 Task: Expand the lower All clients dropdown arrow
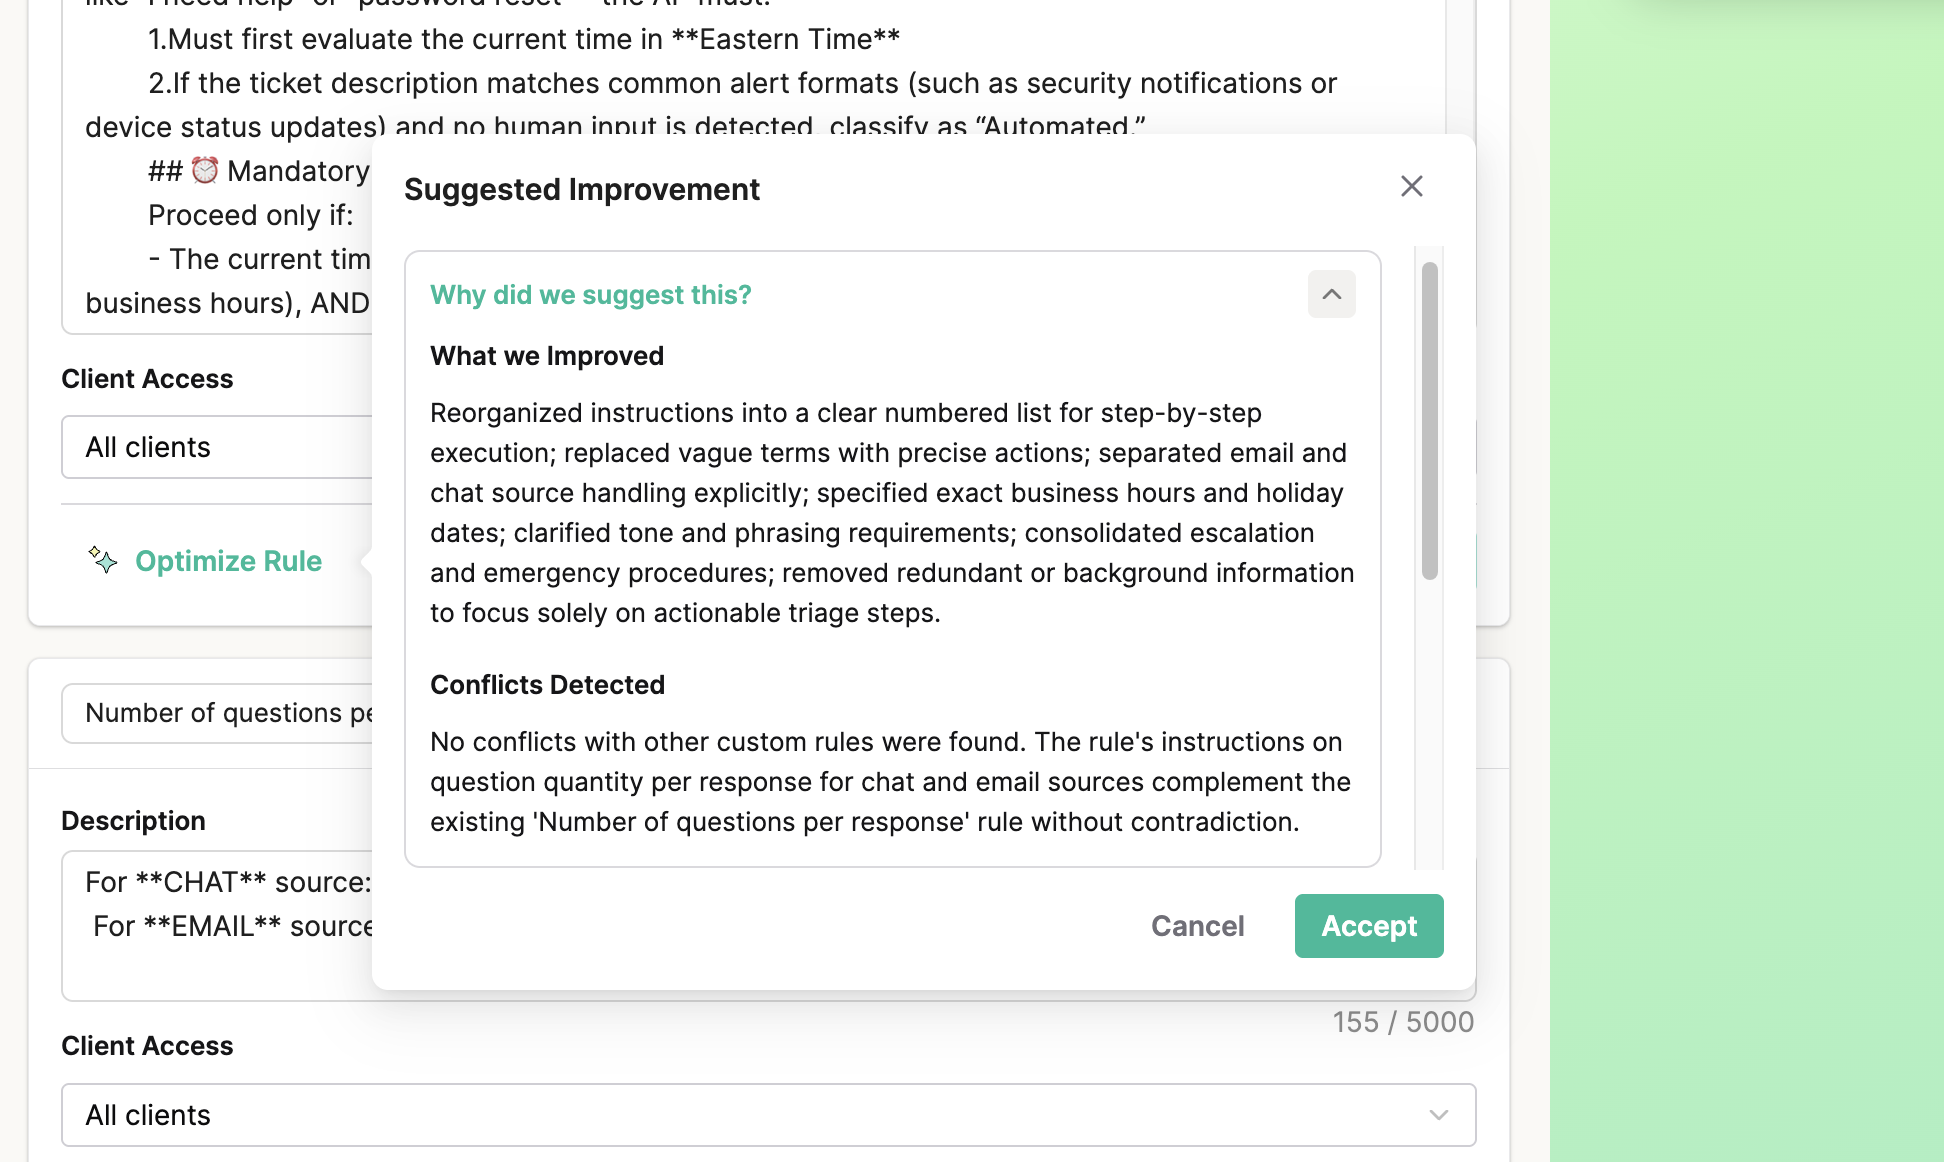click(1438, 1115)
